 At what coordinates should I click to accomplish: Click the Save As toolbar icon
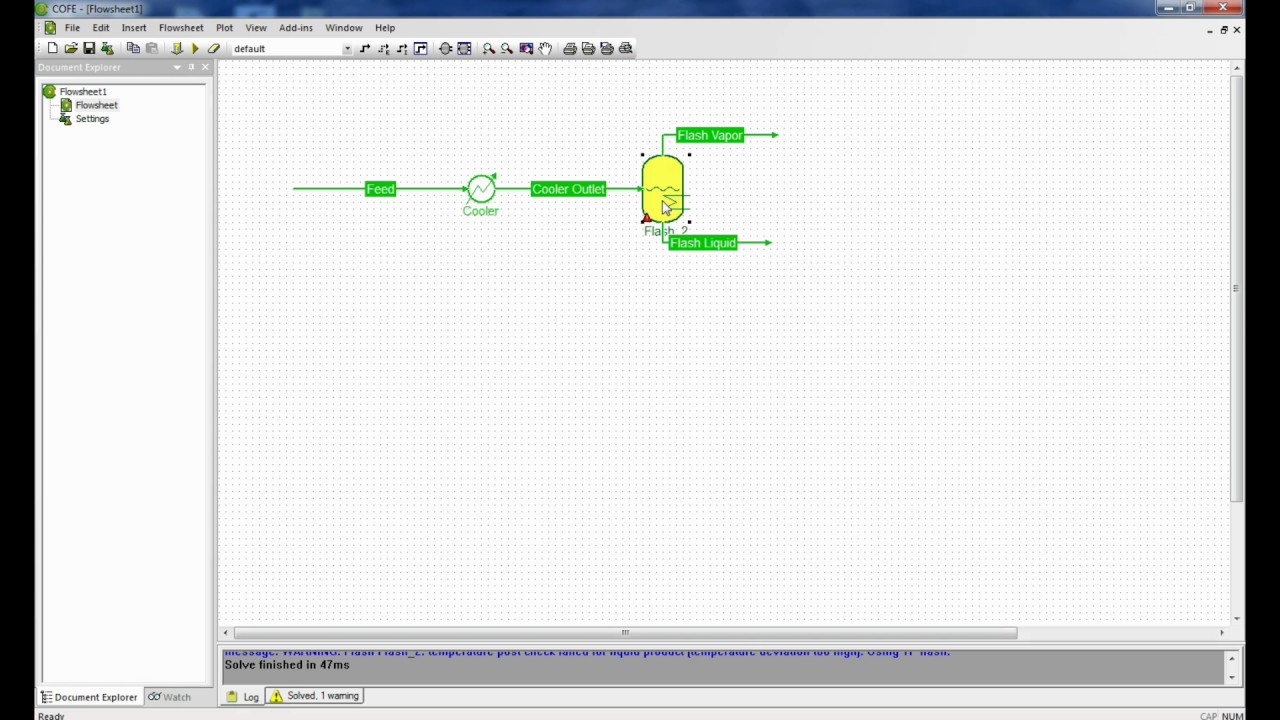(x=107, y=48)
